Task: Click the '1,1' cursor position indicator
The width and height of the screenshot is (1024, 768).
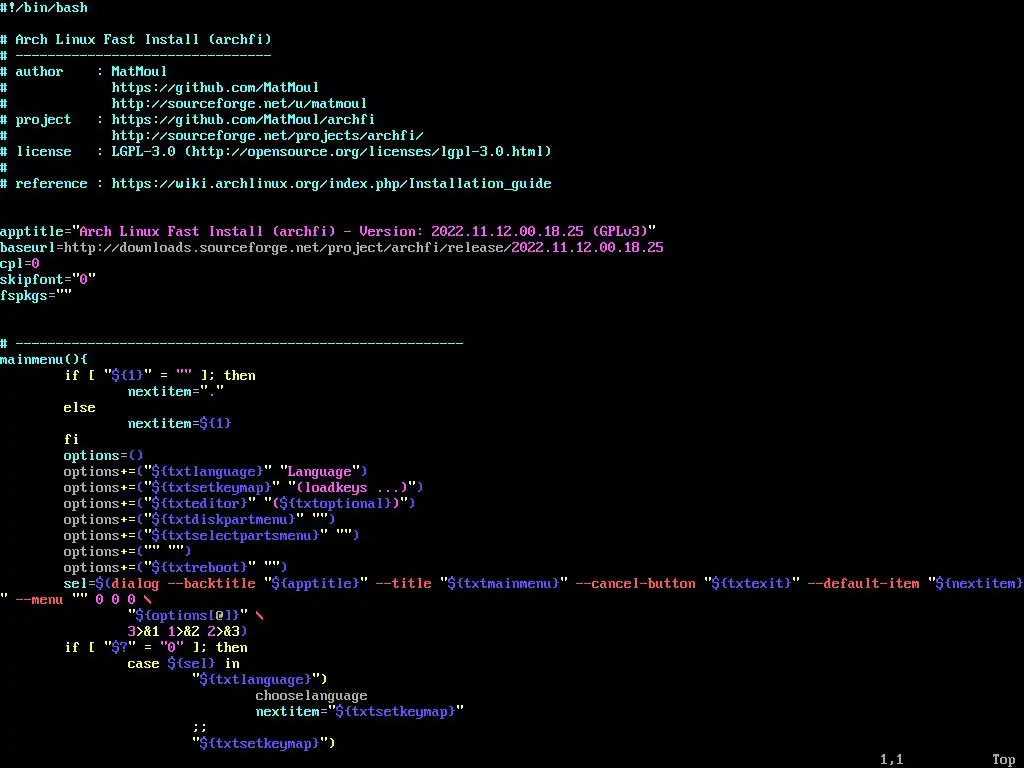Action: (x=891, y=760)
